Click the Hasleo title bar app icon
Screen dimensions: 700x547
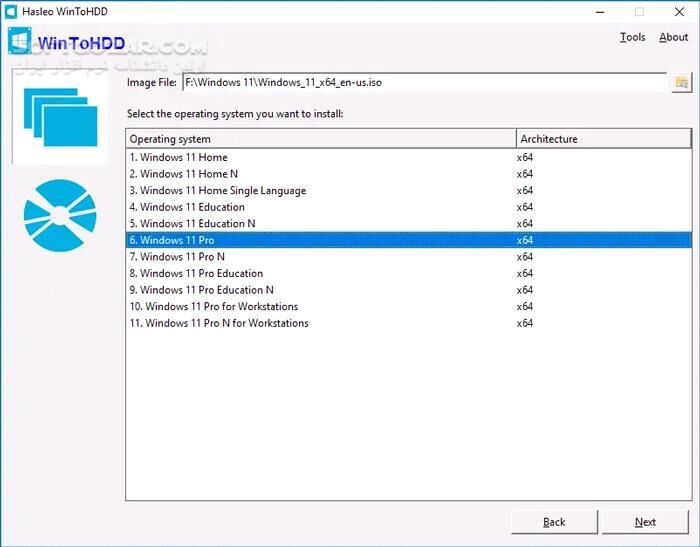coord(11,12)
